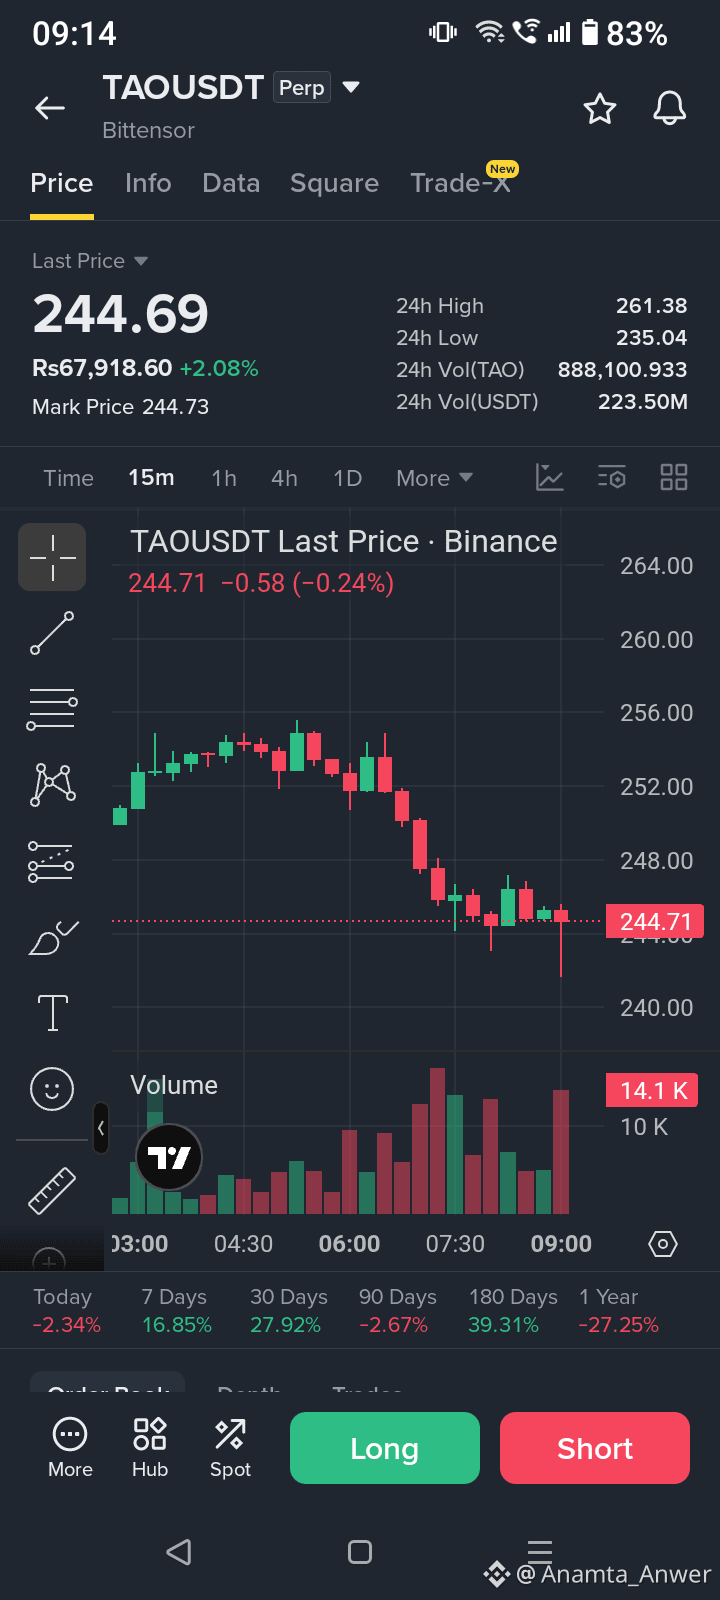
Task: Tap the TAOUSDT Last Price · Binance title
Action: [x=344, y=541]
